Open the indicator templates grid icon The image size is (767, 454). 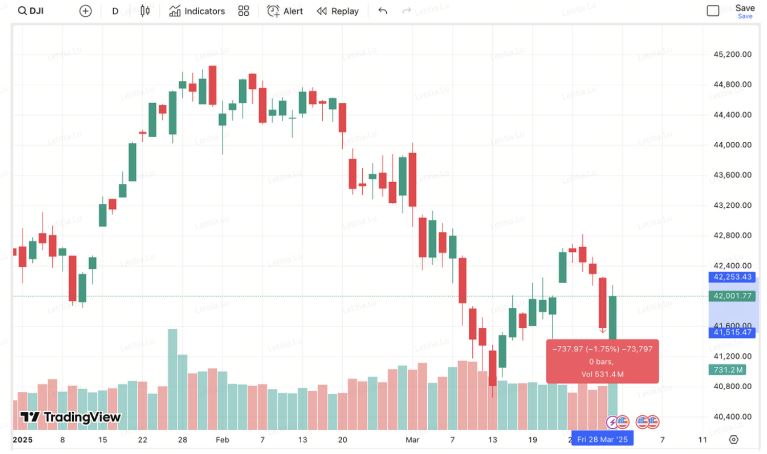(243, 11)
